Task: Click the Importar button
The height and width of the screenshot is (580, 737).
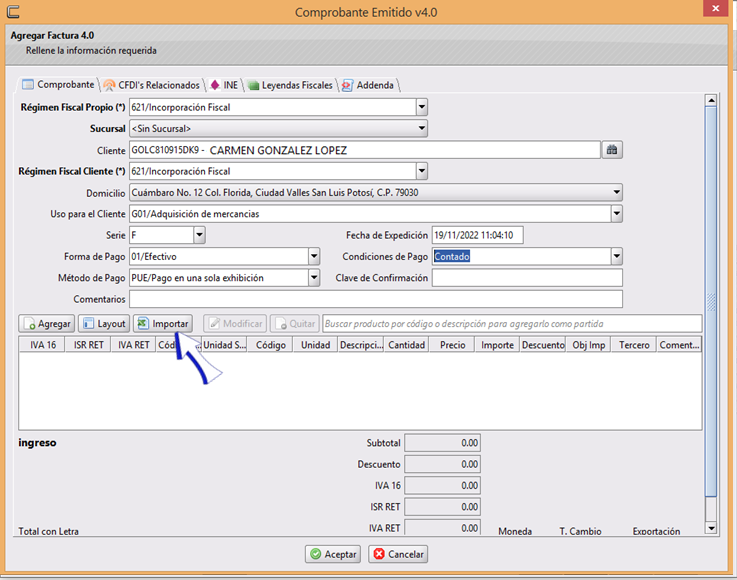Action: 163,323
